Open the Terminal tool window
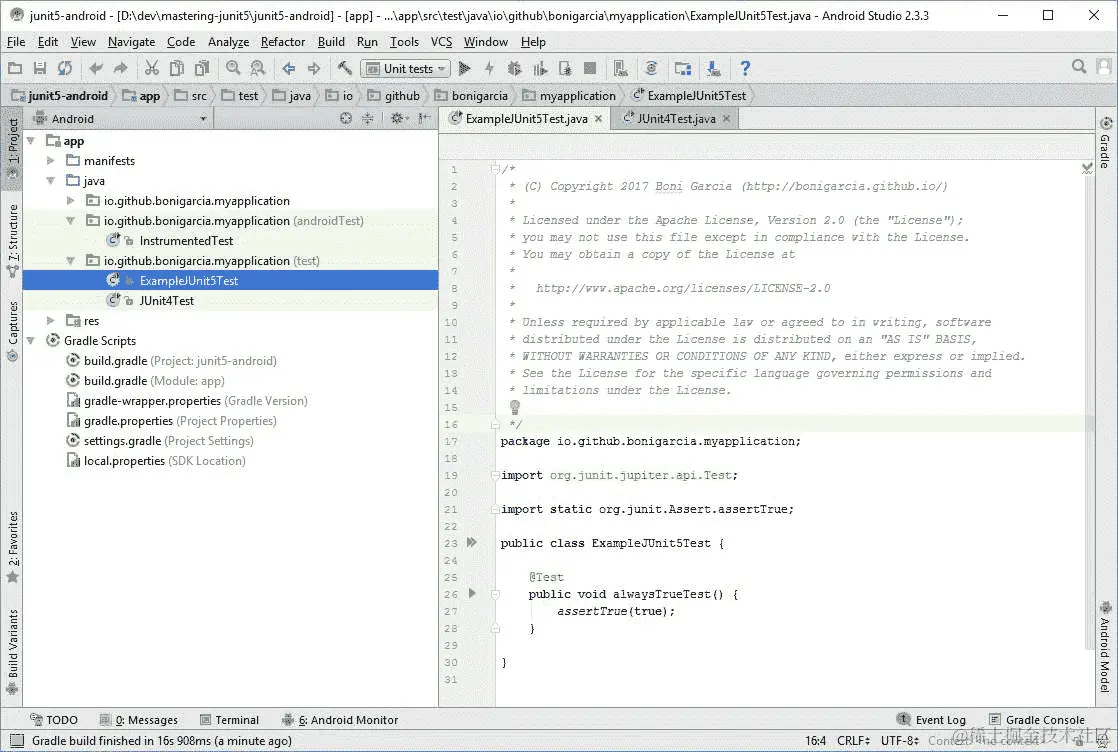1118x752 pixels. point(230,720)
